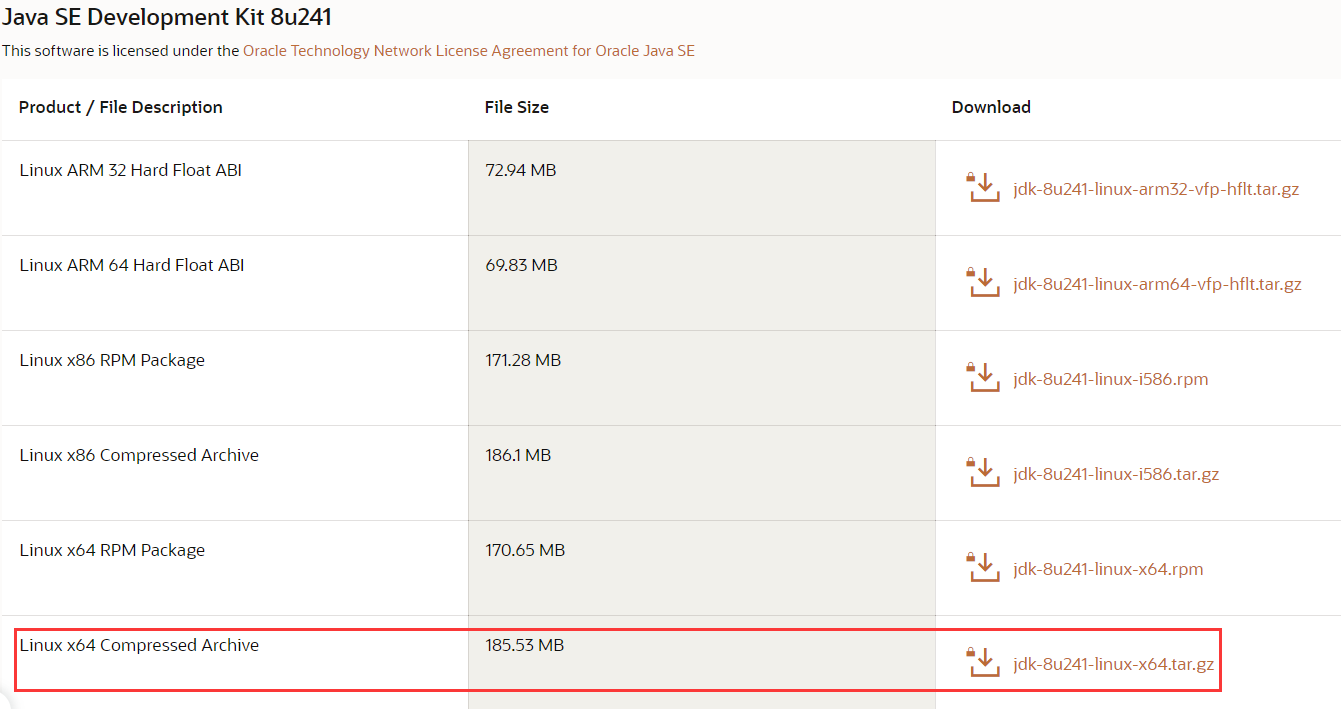The image size is (1341, 709).
Task: Download jdk-8u241-linux-i586.tar.gz file
Action: click(x=1116, y=474)
